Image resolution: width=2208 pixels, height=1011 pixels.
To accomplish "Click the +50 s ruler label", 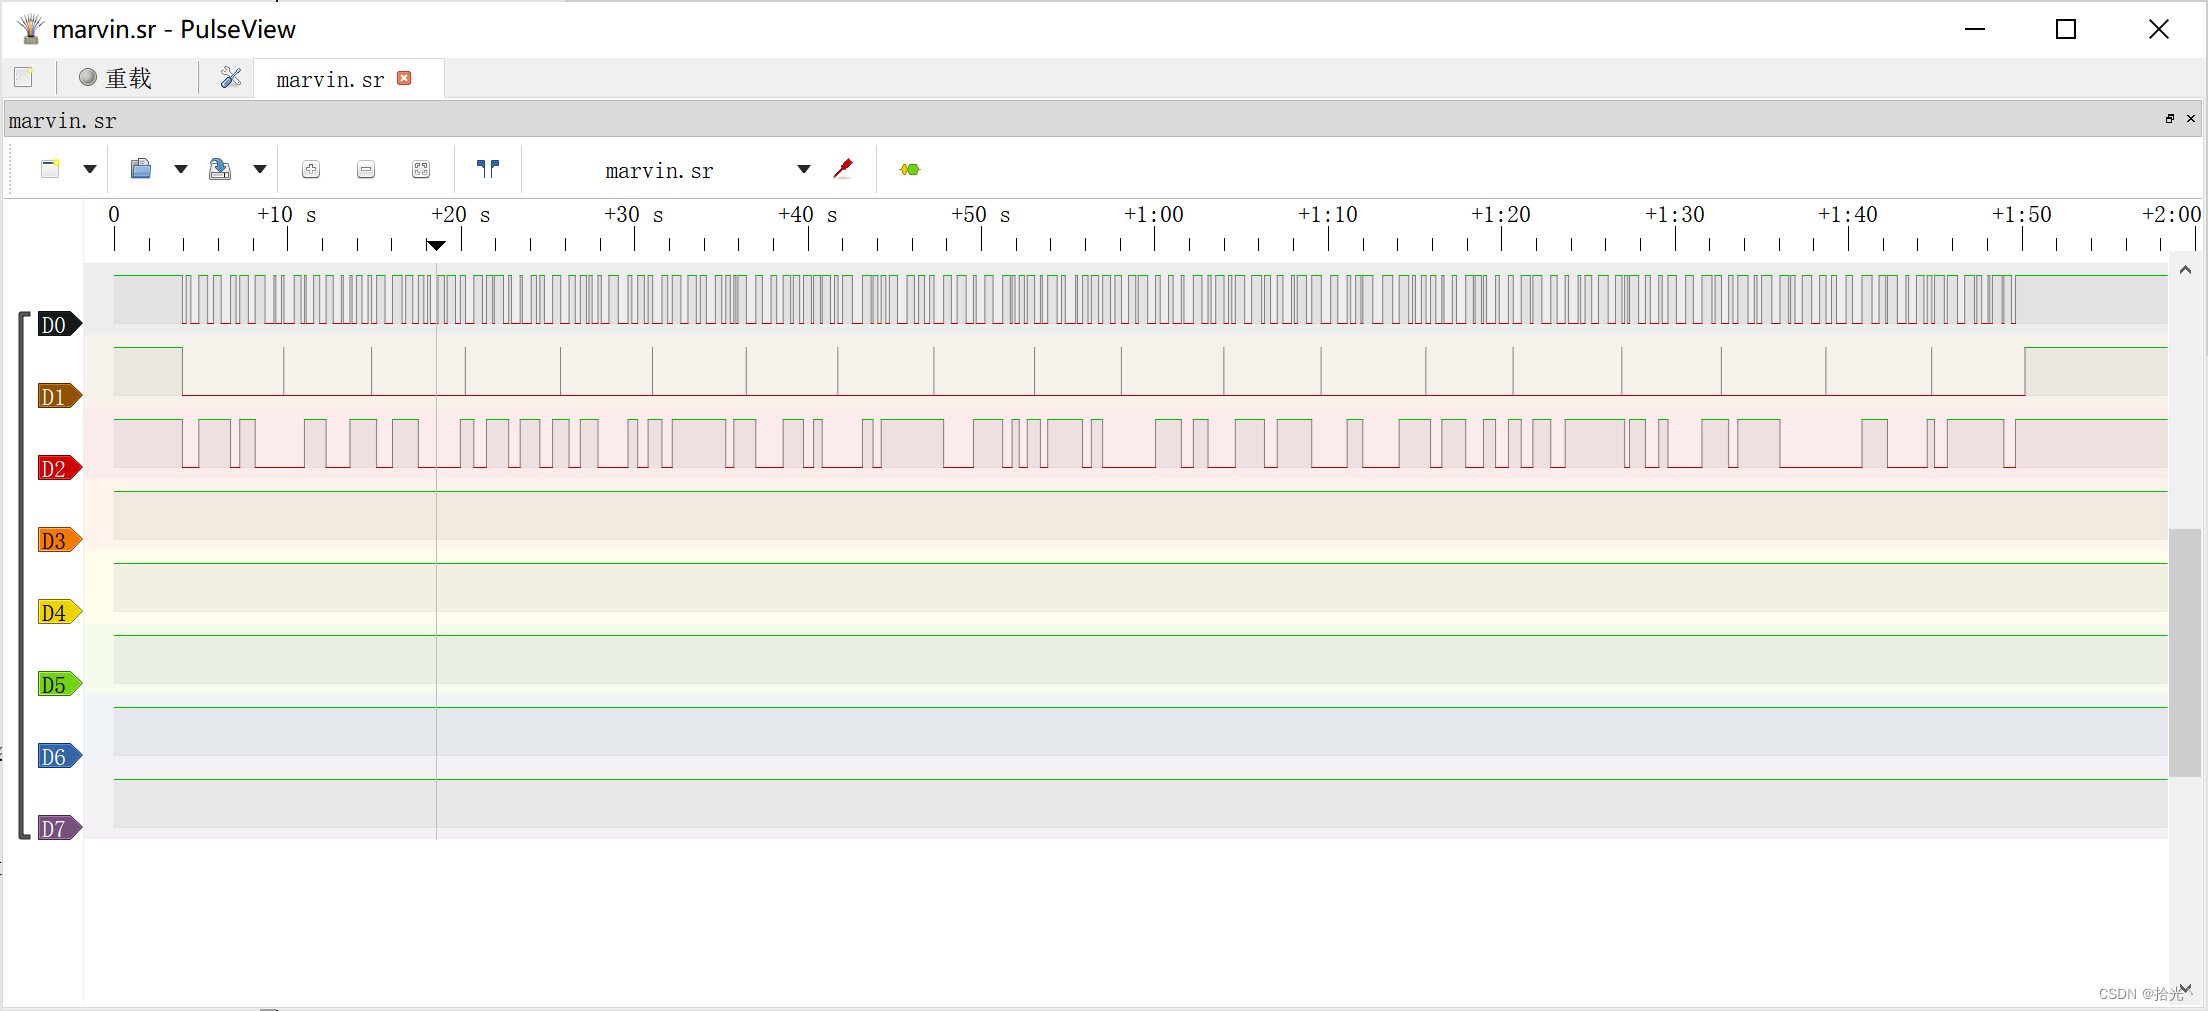I will pos(981,214).
